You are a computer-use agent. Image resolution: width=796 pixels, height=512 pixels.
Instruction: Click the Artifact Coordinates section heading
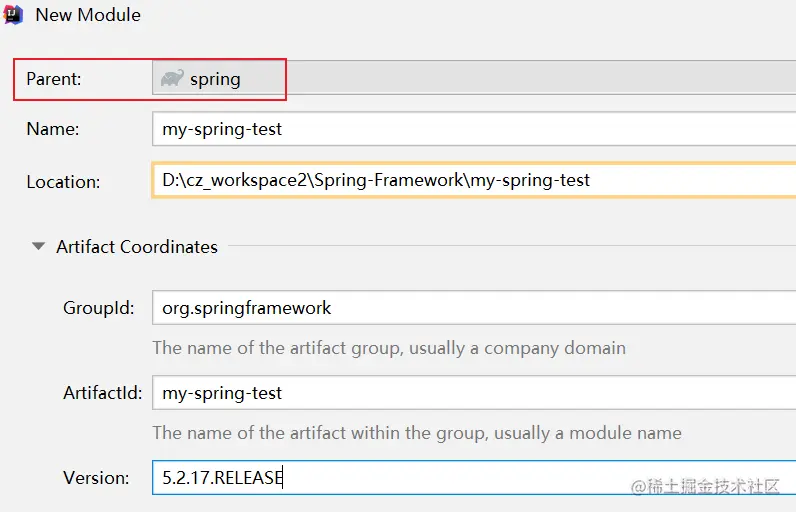[137, 246]
